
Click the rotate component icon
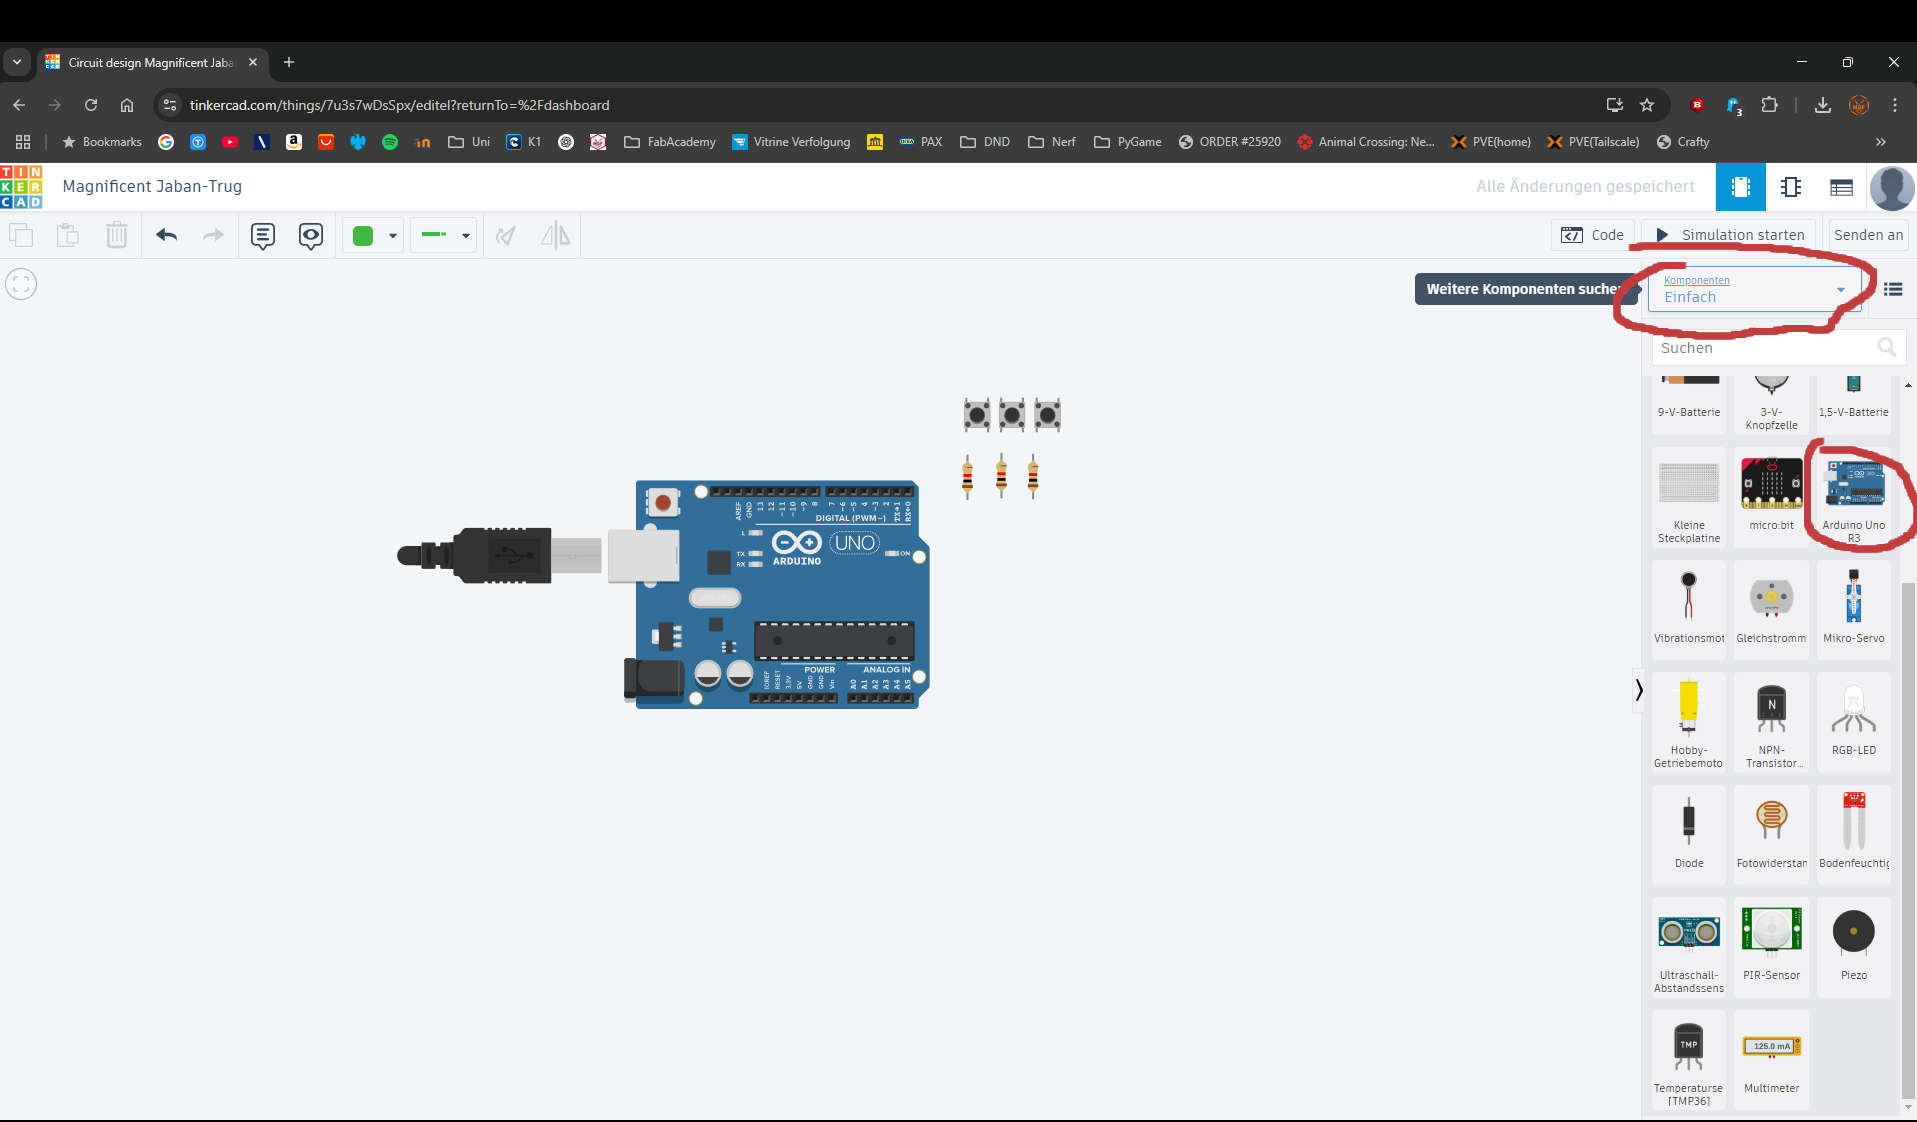(506, 236)
